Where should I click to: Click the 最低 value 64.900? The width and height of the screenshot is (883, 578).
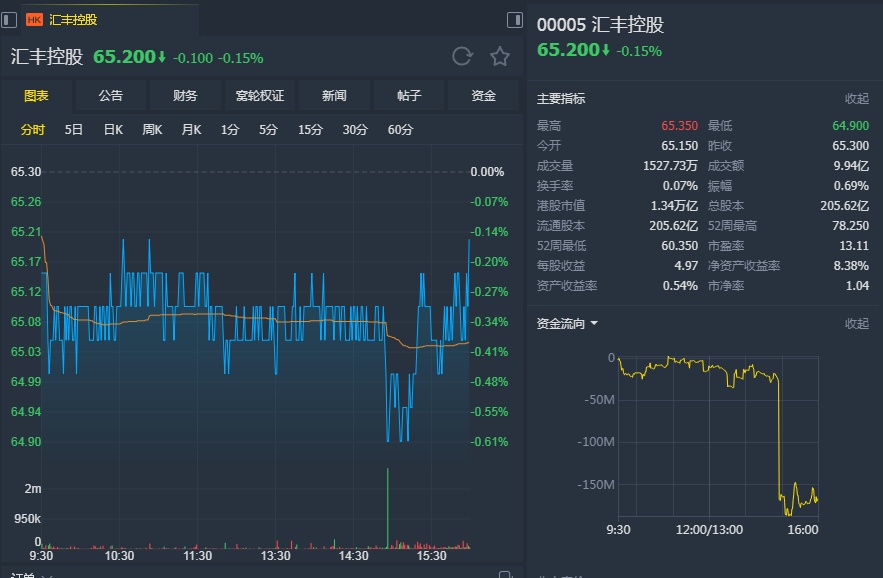(x=850, y=126)
